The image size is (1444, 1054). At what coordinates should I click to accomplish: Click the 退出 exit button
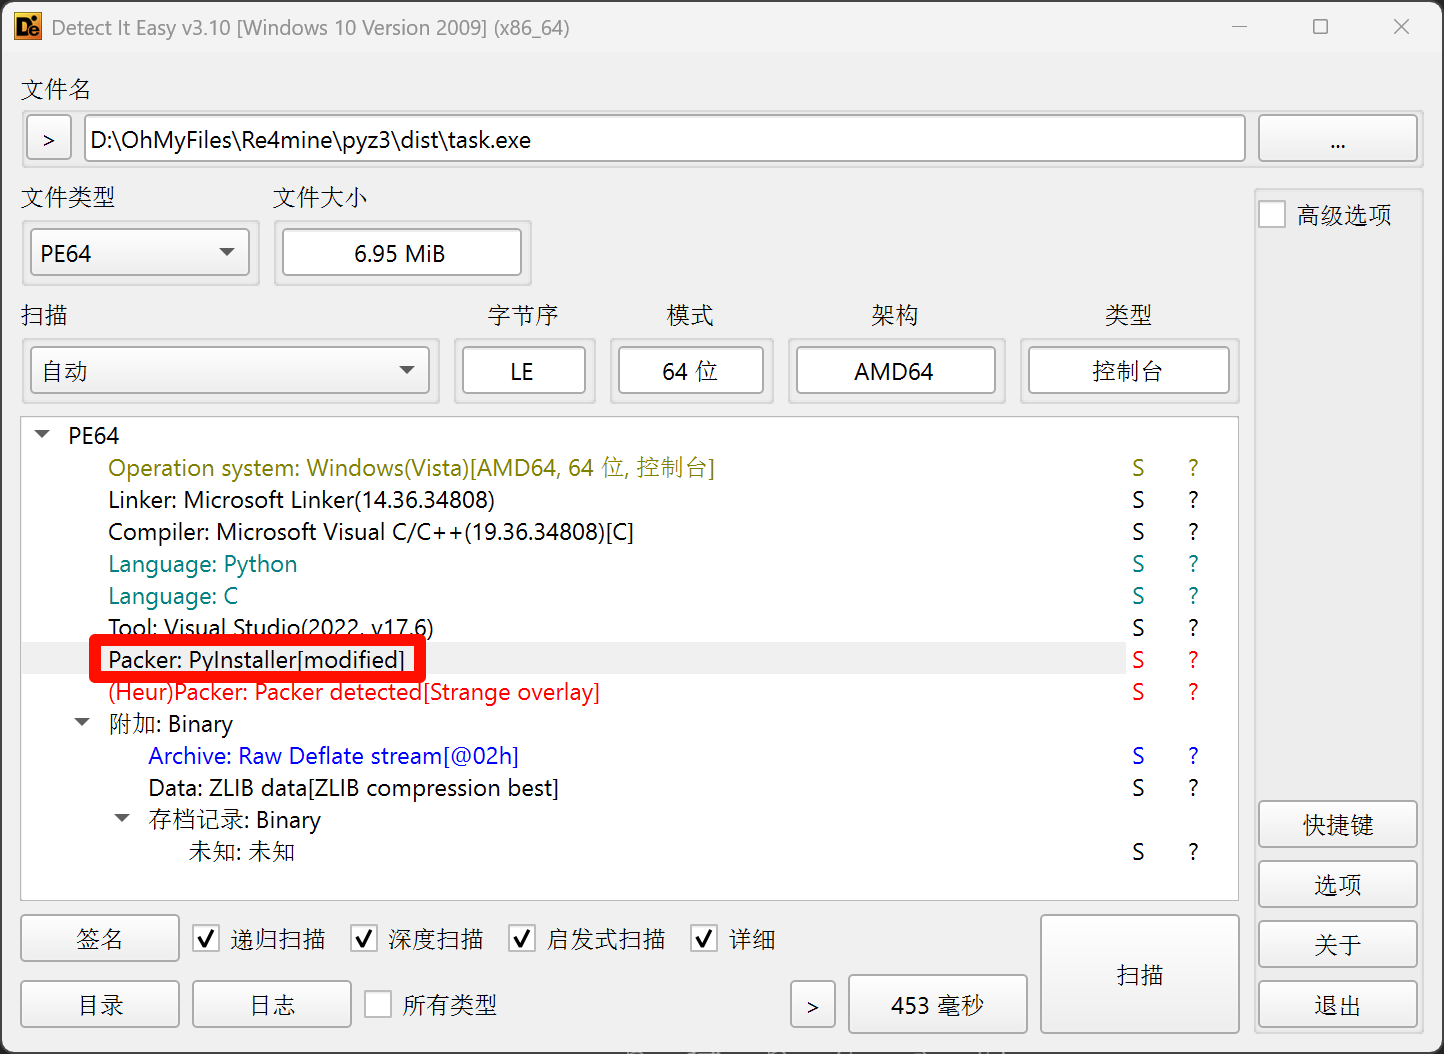tap(1338, 1005)
